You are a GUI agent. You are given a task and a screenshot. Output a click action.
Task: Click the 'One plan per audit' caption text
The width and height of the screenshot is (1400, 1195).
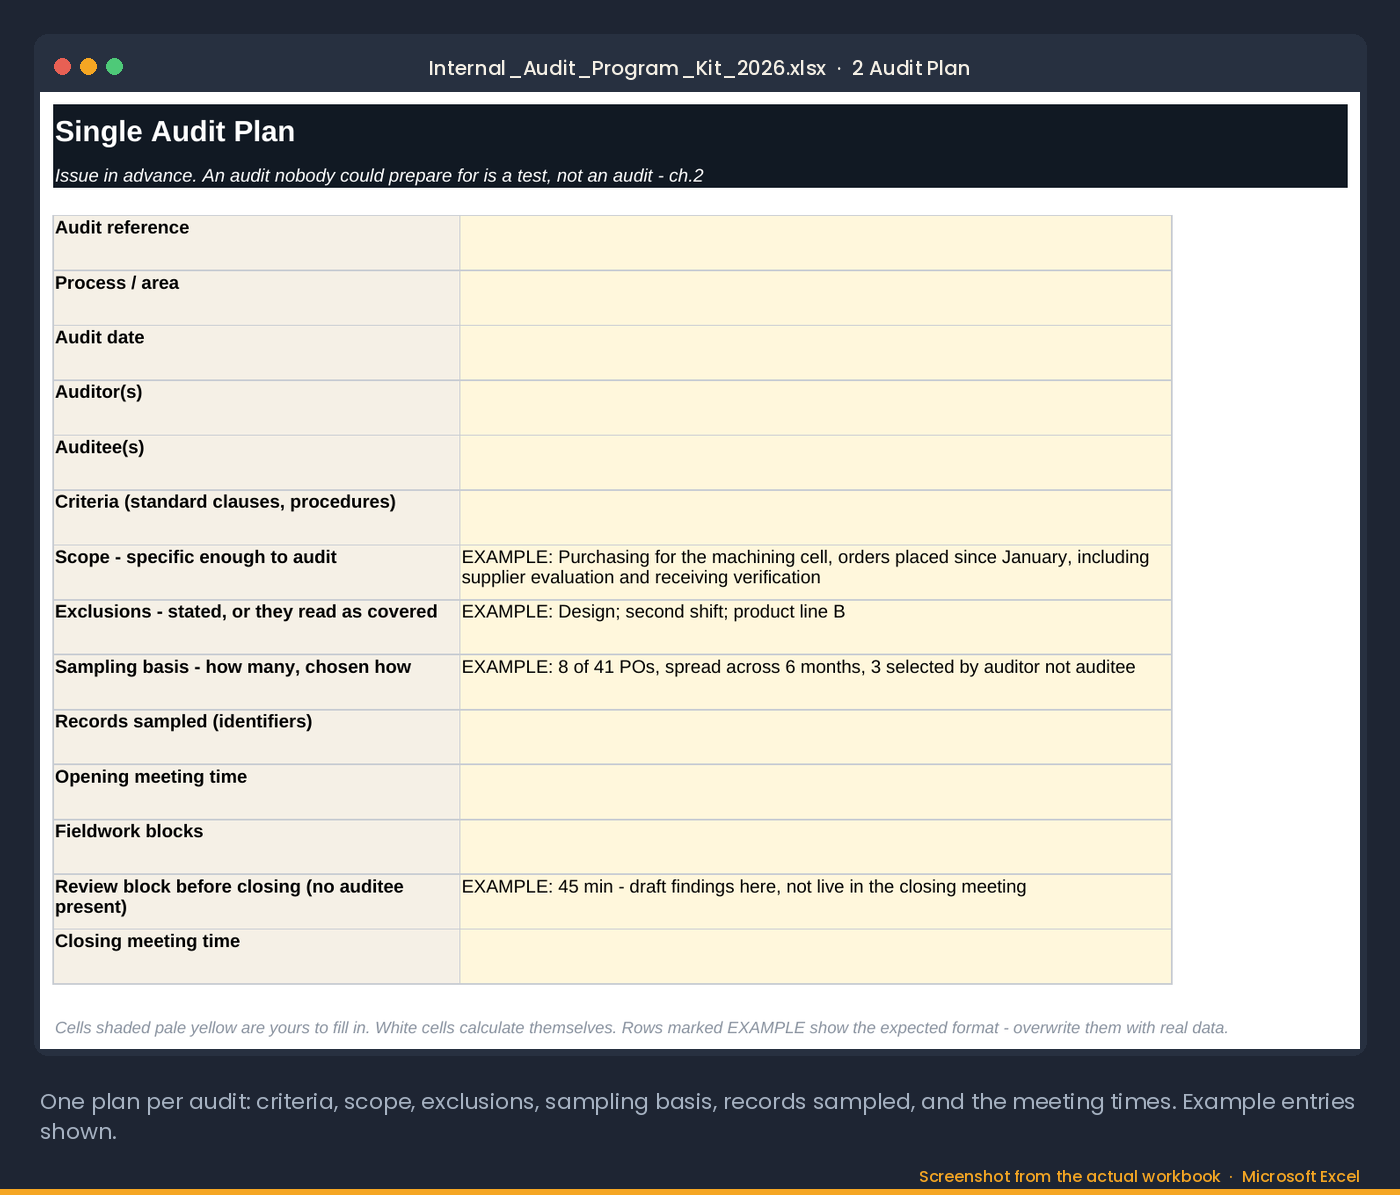click(697, 1116)
